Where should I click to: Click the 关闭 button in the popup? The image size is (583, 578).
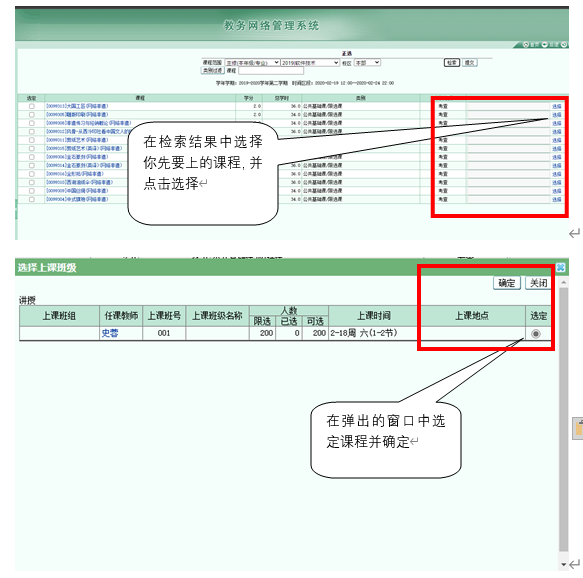pyautogui.click(x=538, y=283)
